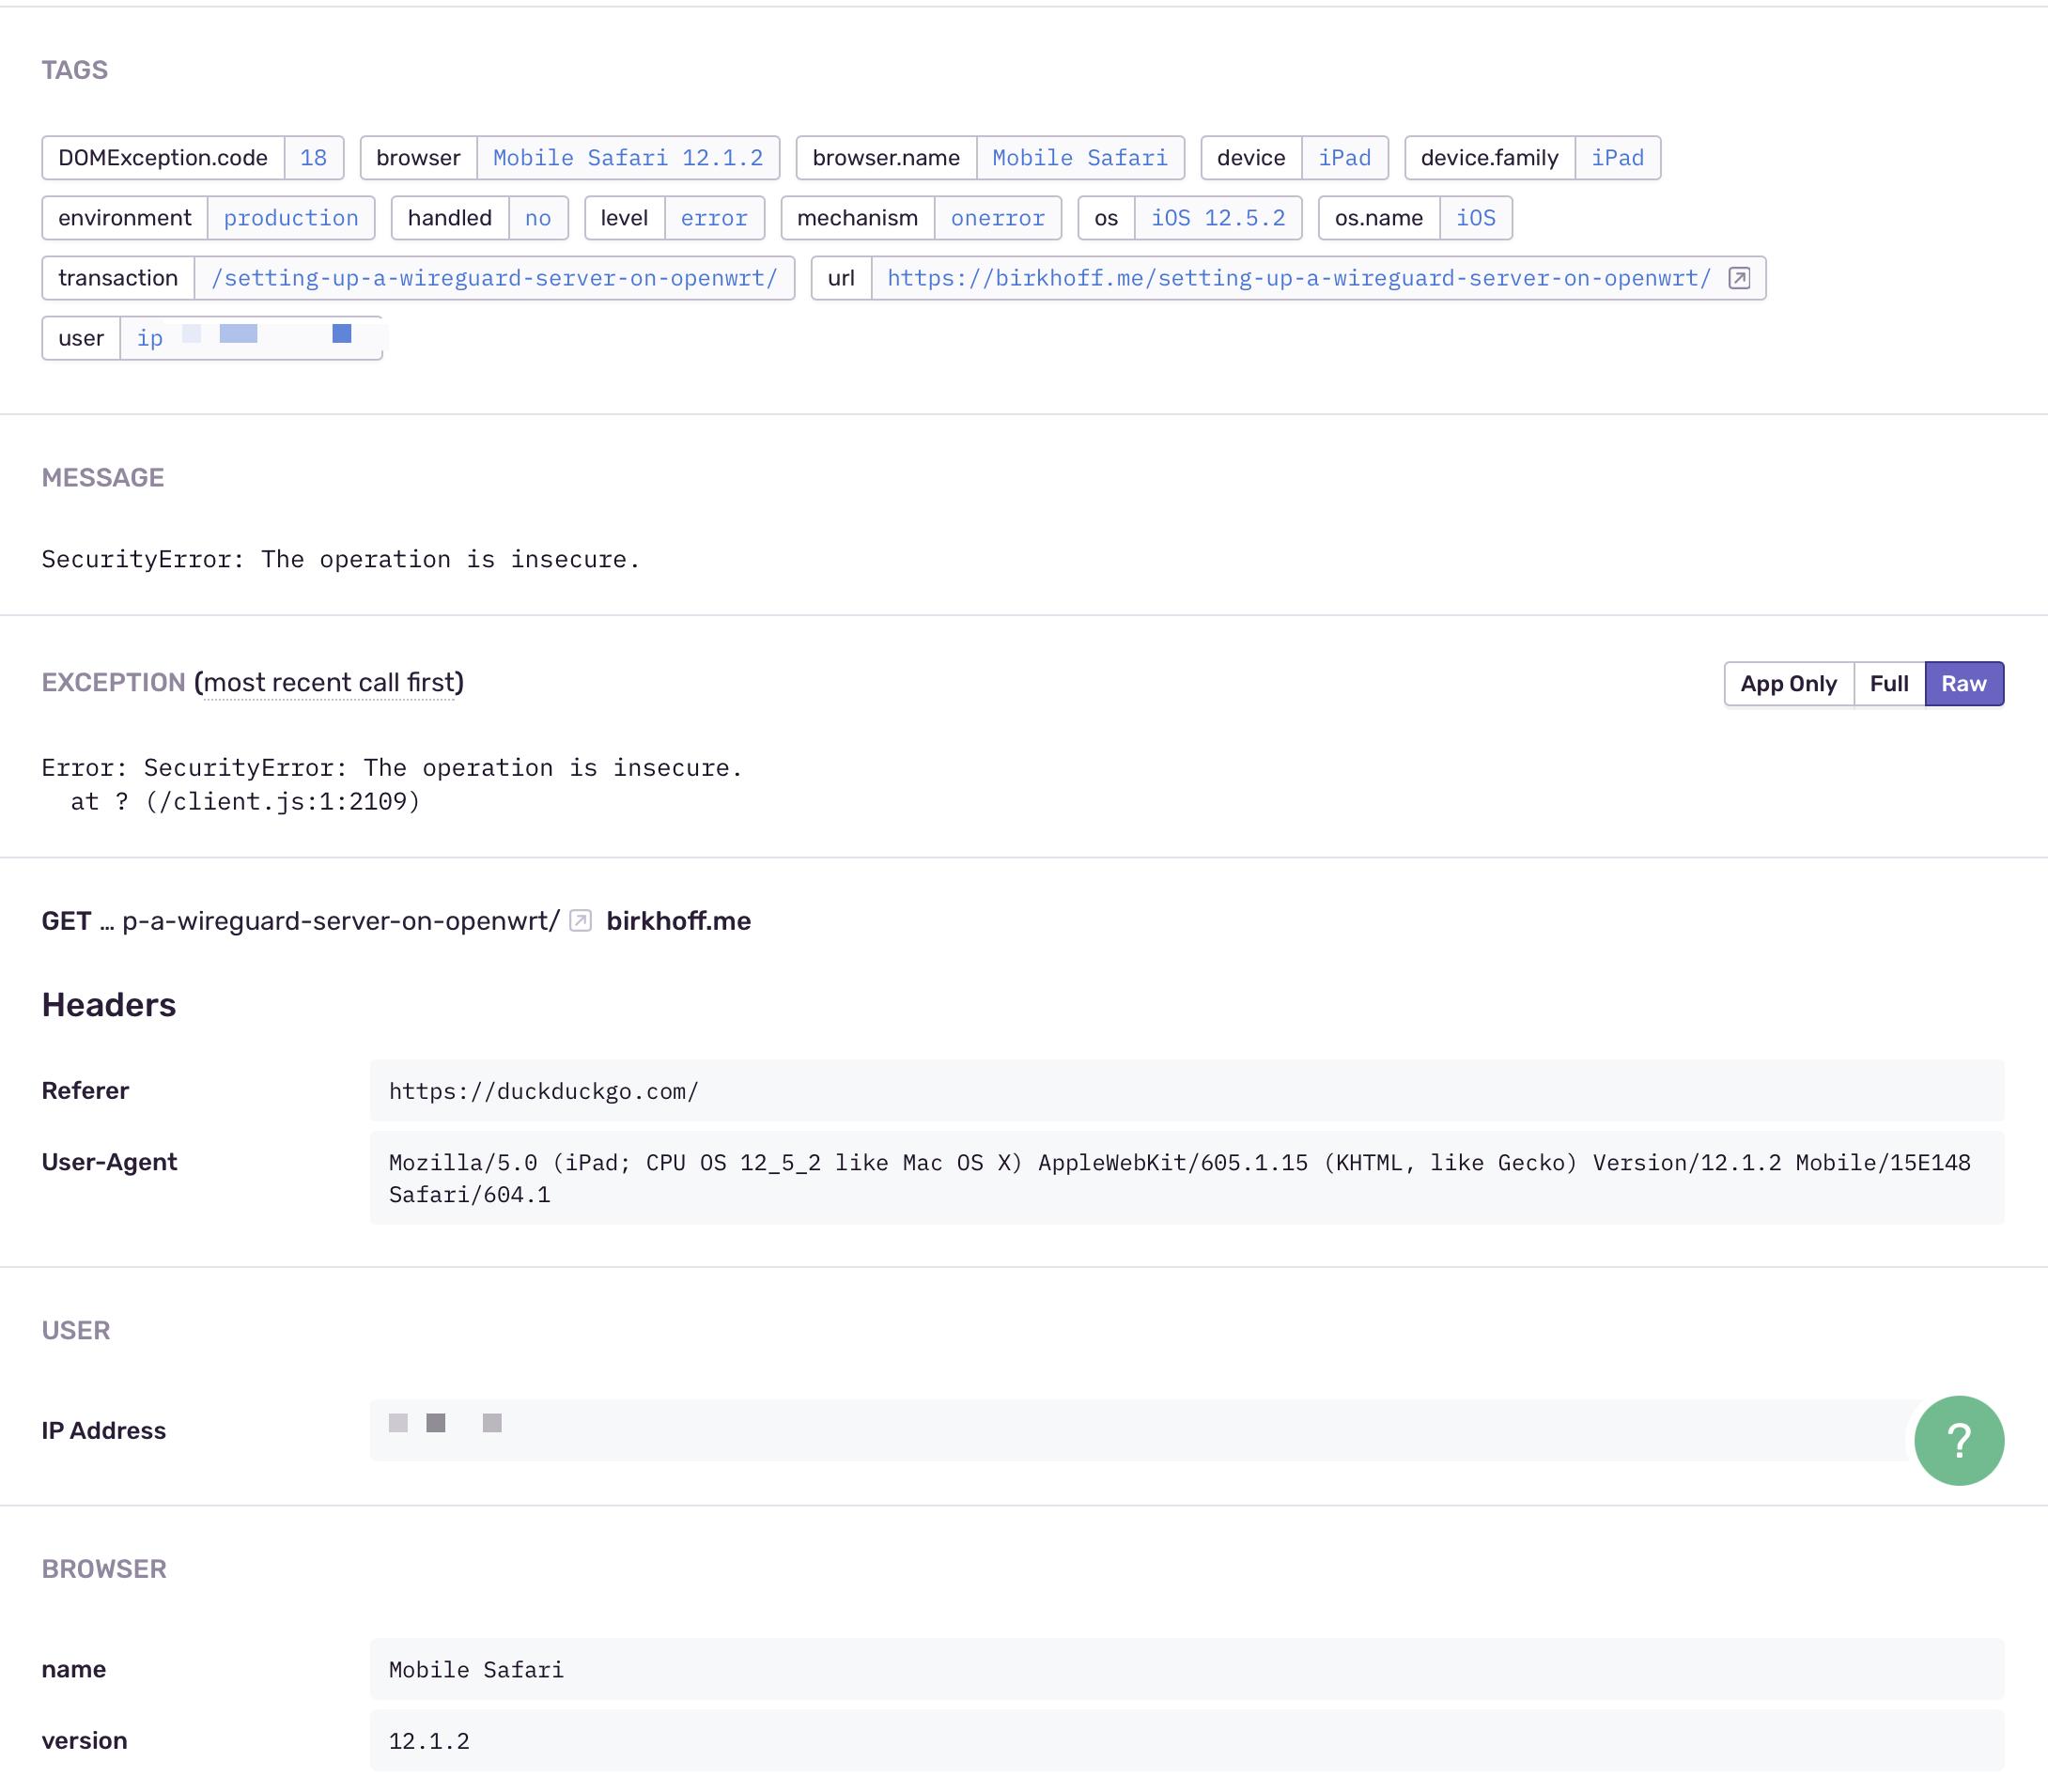Click the handled no tag value
Viewport: 2048px width, 1792px height.
(x=537, y=218)
